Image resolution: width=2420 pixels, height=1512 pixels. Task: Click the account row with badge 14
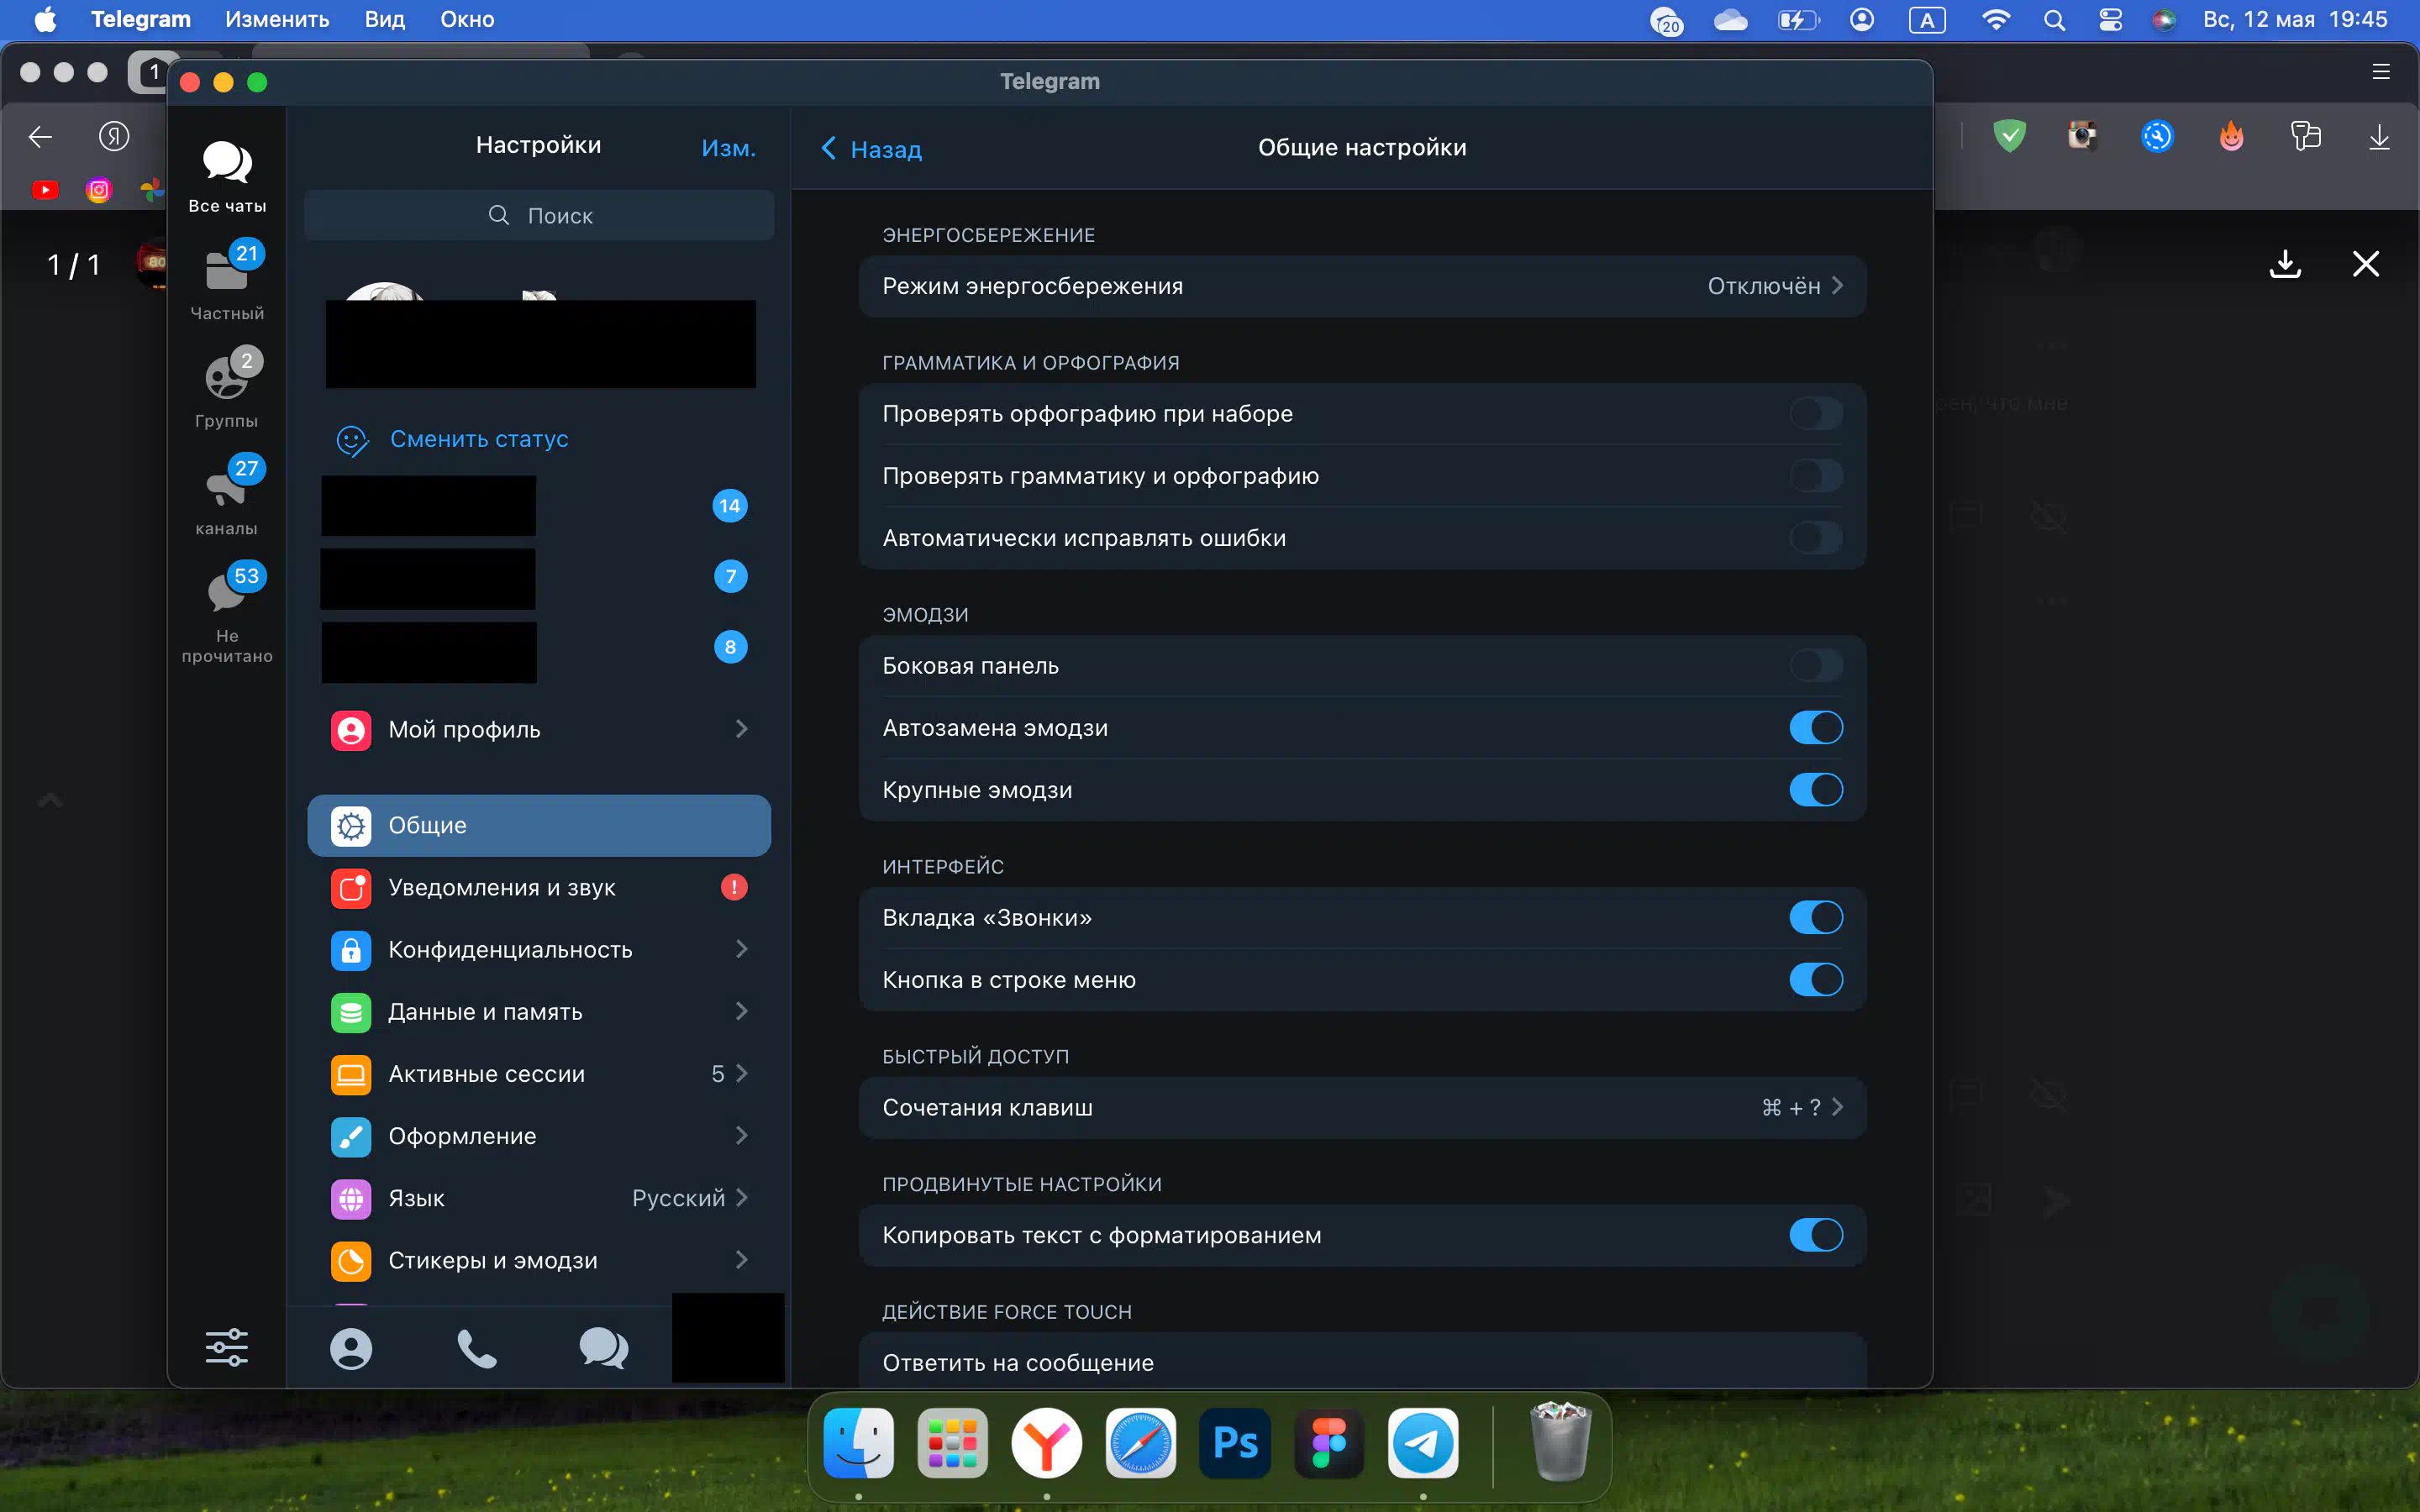pos(539,506)
